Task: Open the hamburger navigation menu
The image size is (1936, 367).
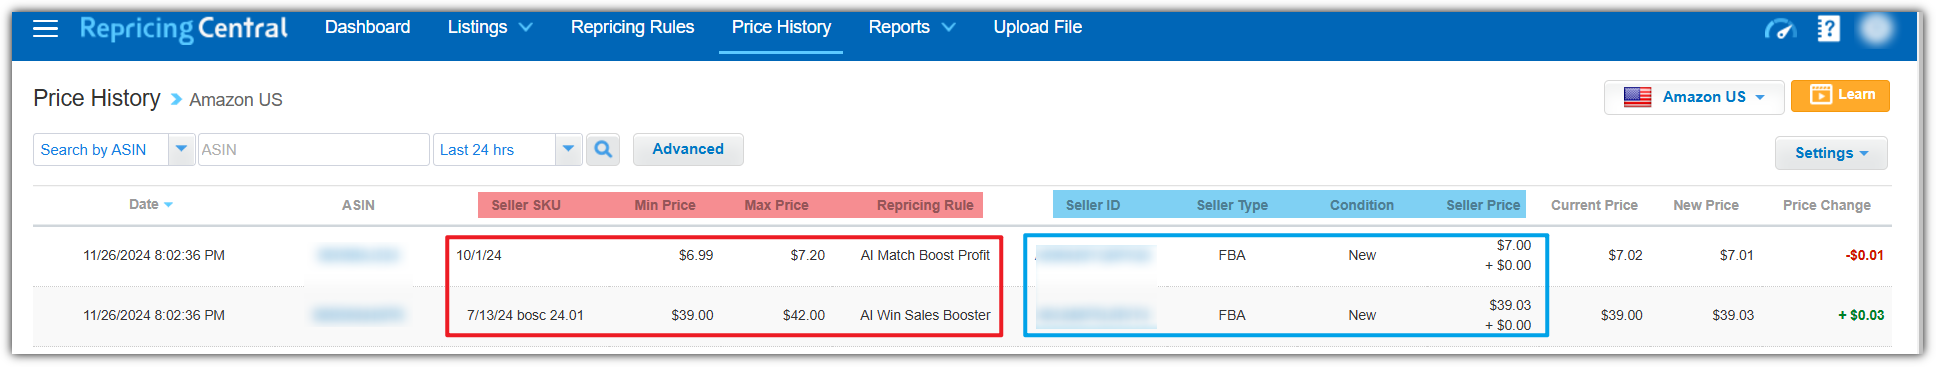Action: pos(45,28)
